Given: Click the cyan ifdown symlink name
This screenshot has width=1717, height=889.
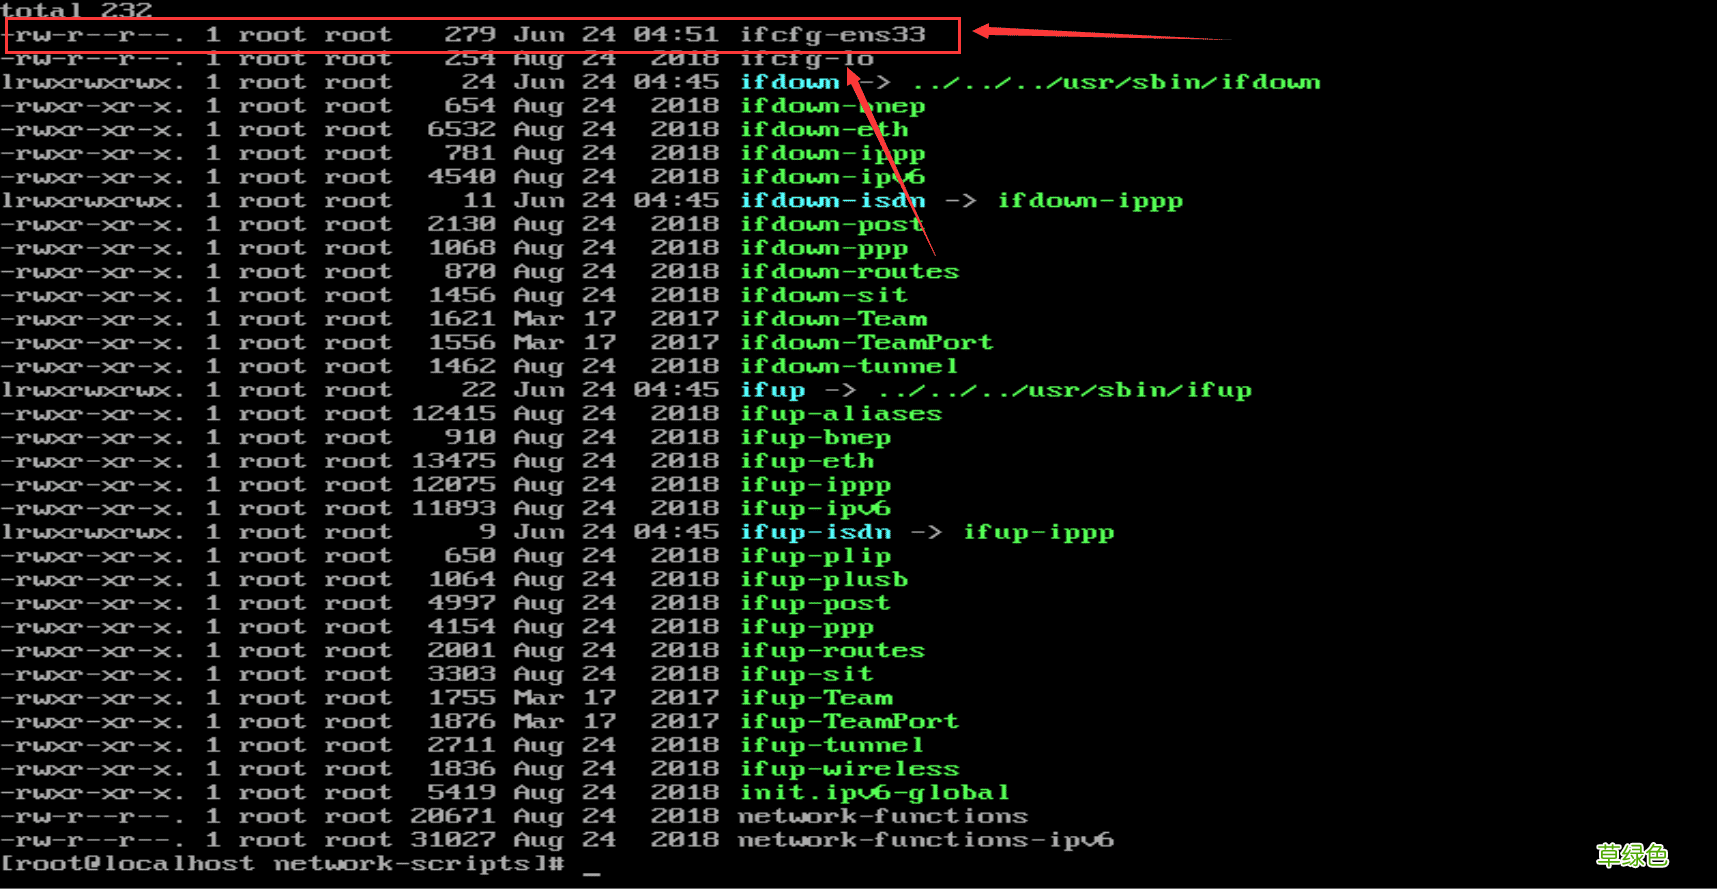Looking at the screenshot, I should [x=789, y=82].
